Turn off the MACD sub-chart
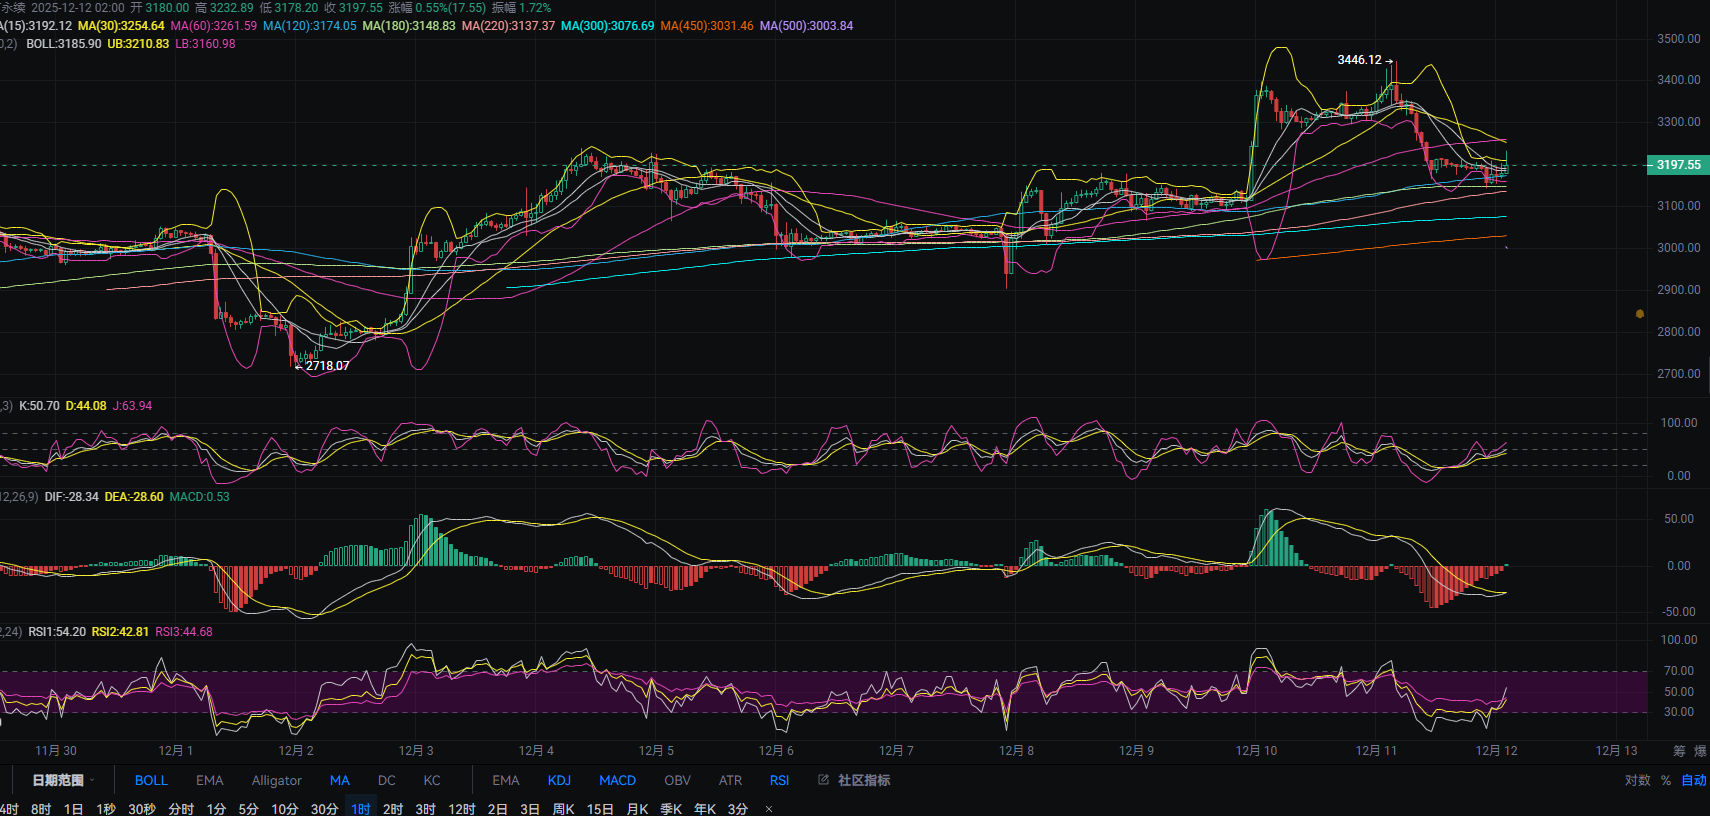Viewport: 1710px width, 816px height. 617,780
